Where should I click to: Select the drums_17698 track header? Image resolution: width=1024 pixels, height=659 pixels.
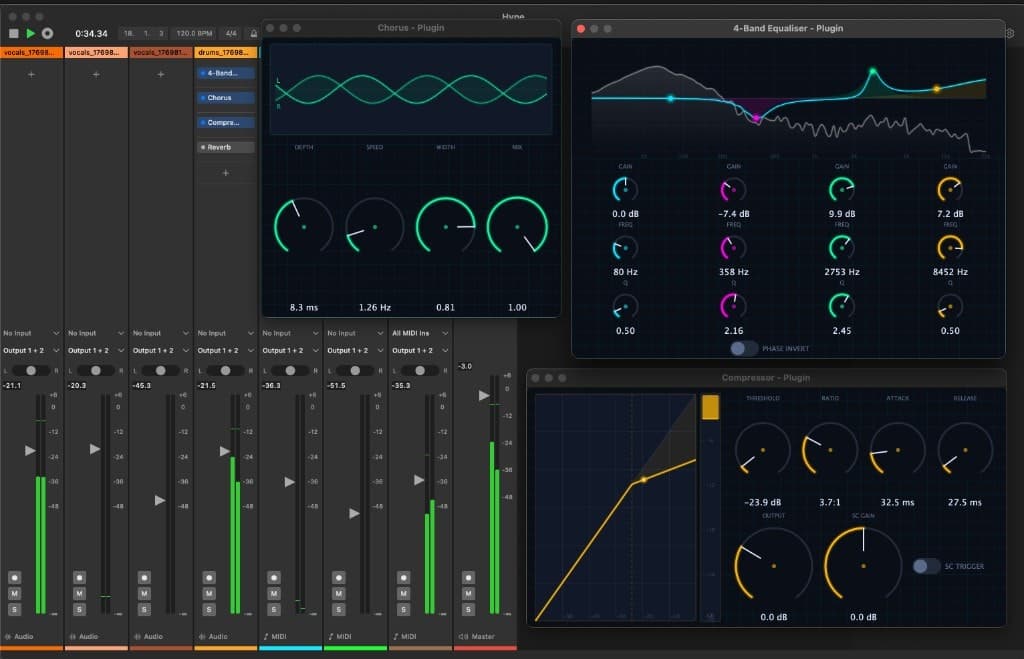point(224,52)
